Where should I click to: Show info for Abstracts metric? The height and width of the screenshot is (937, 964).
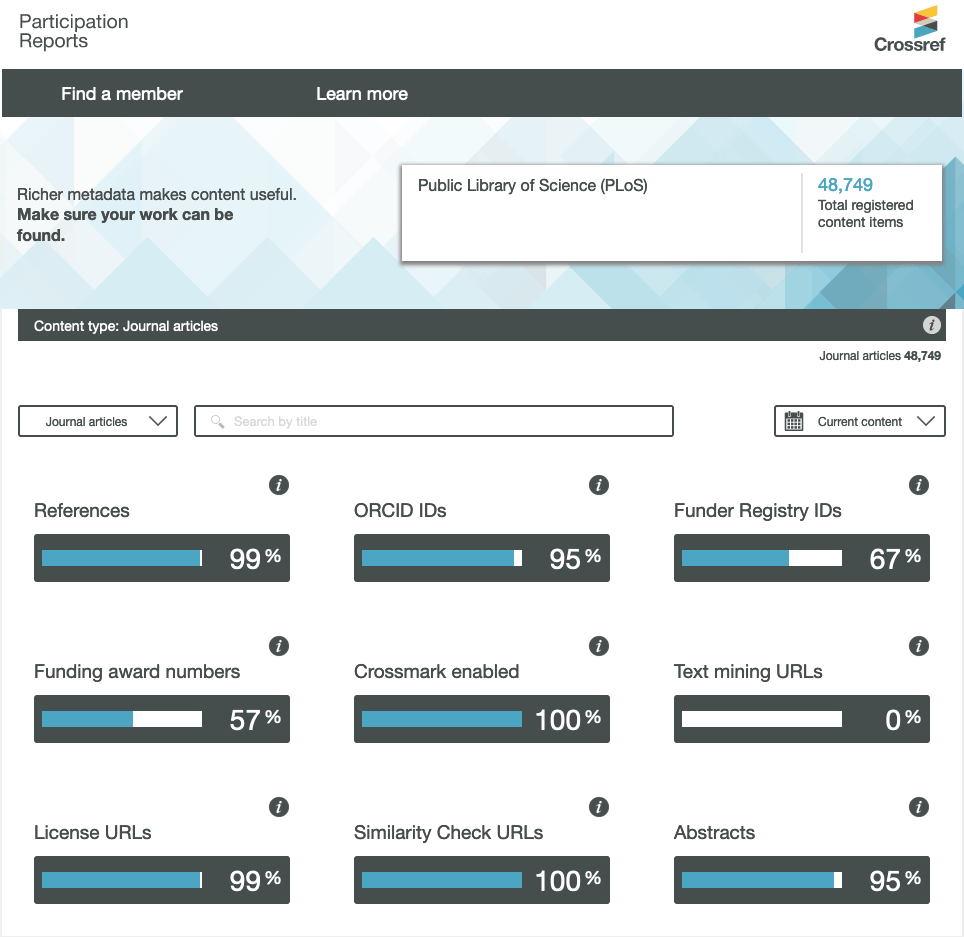pos(919,807)
